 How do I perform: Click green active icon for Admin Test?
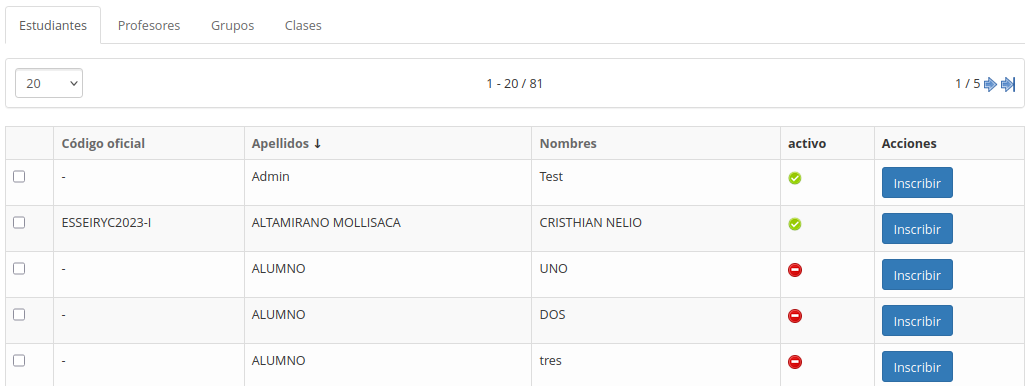point(795,178)
